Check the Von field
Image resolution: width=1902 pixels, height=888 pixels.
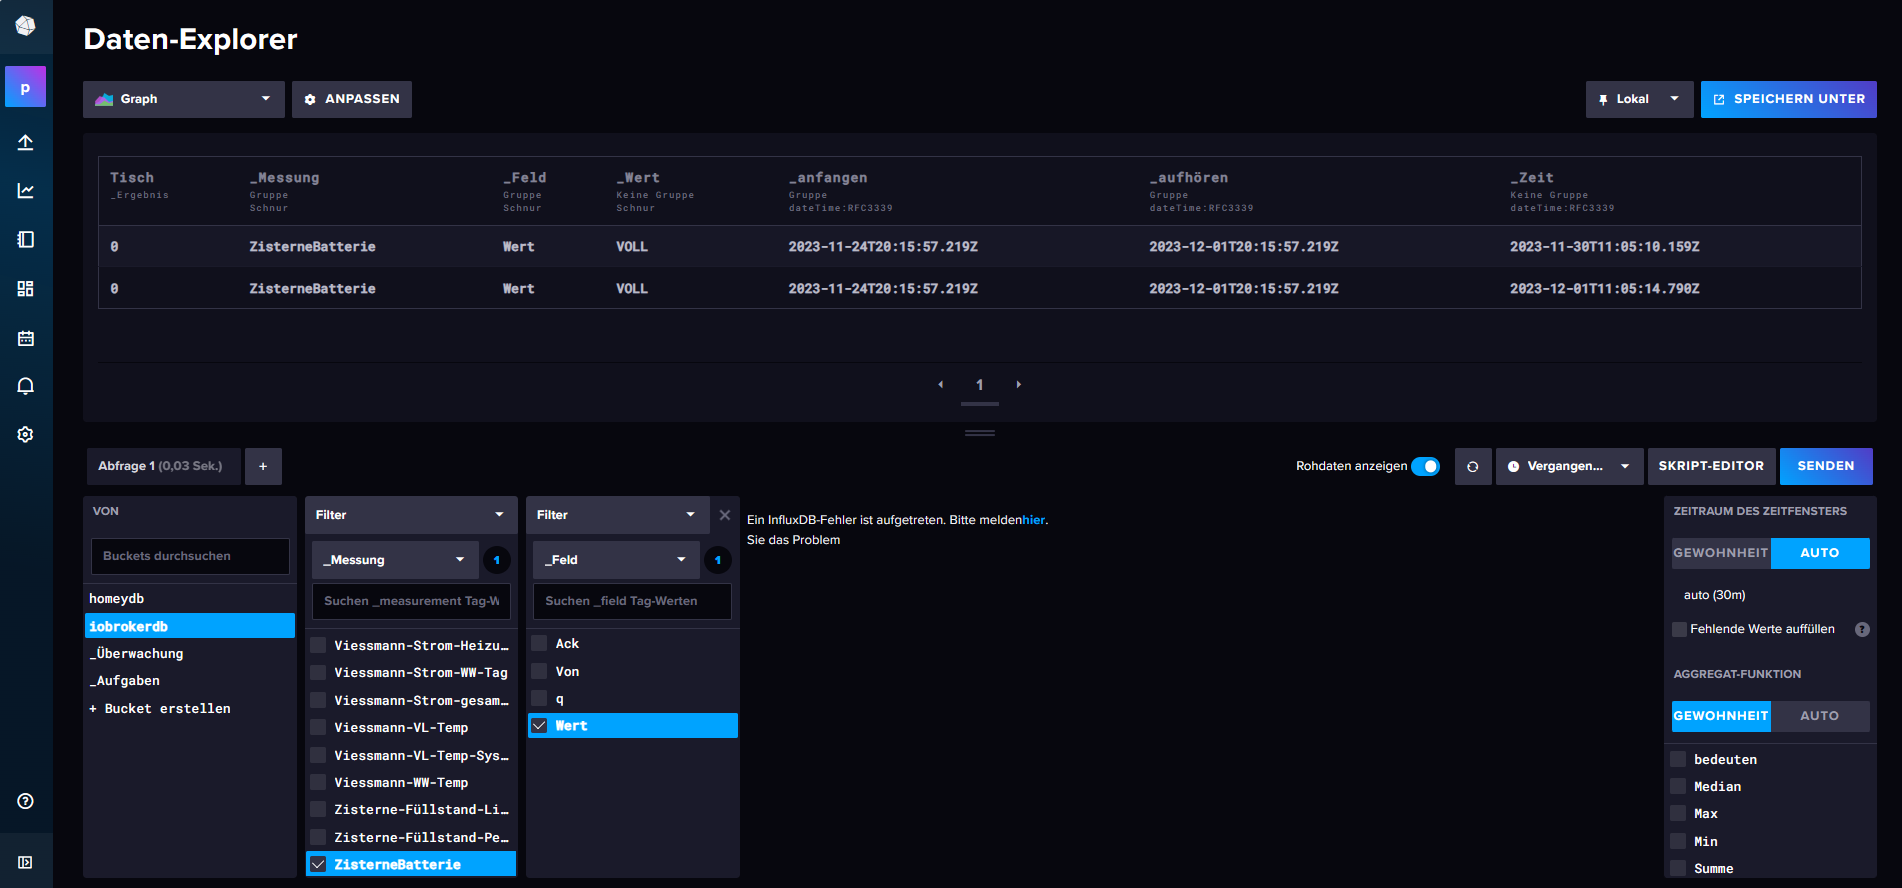tap(539, 671)
